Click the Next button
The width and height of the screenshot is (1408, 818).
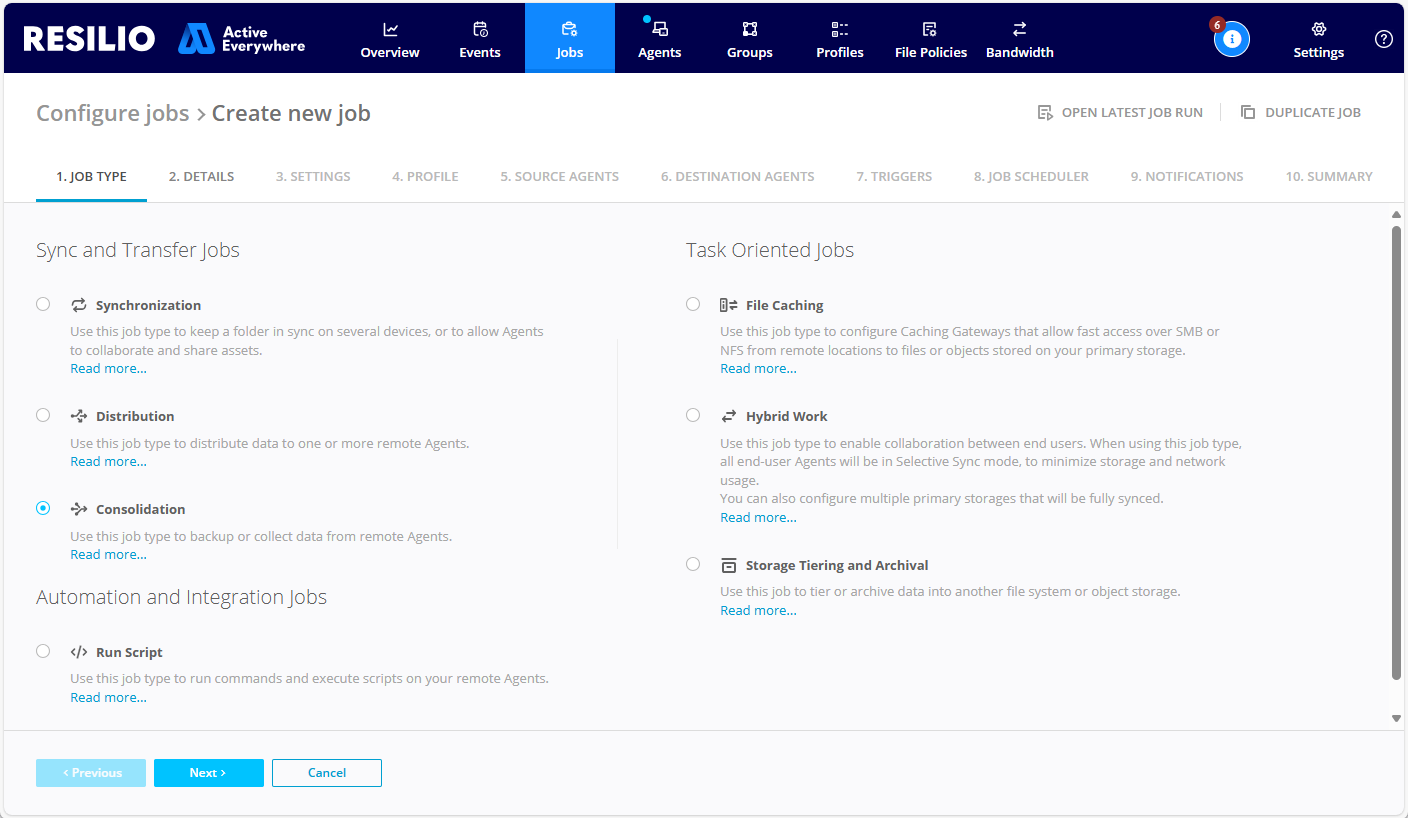pos(208,772)
